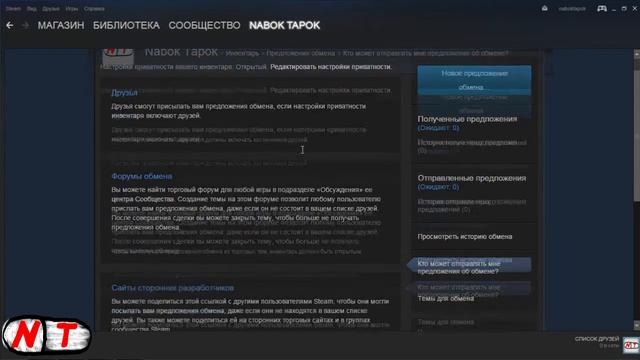The image size is (640, 360).
Task: Launch Big Picture mode controller icon
Action: pos(602,8)
